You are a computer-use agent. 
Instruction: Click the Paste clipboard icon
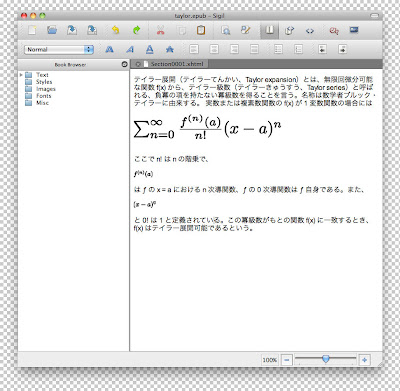(x=201, y=30)
